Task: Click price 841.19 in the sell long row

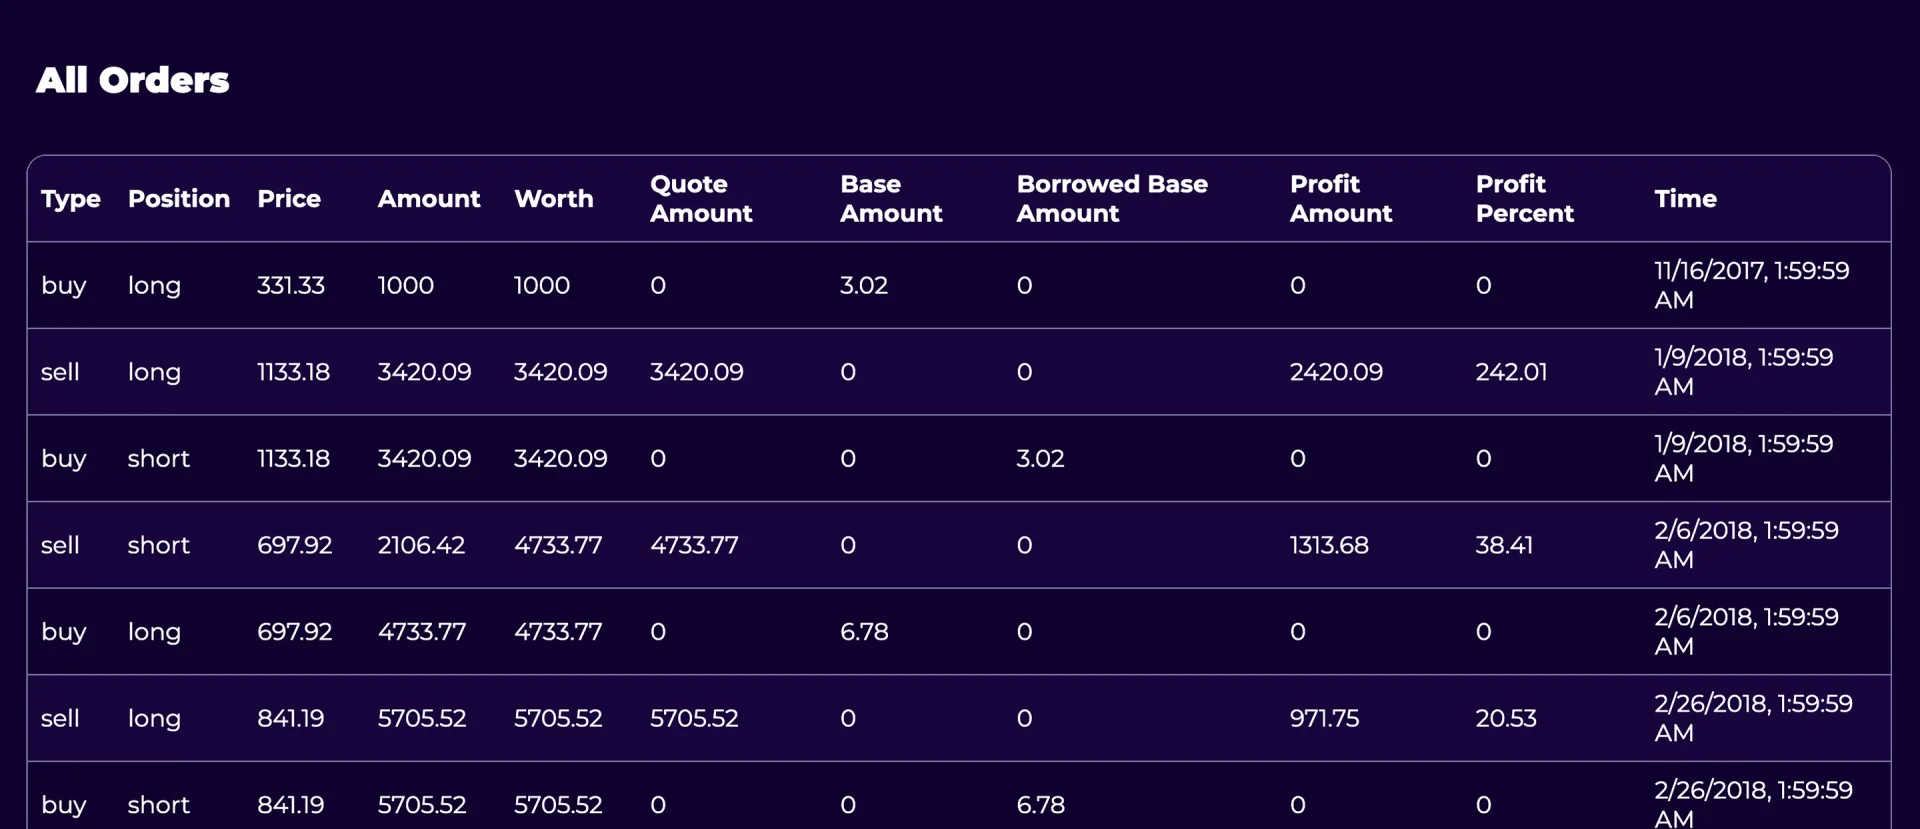Action: pyautogui.click(x=290, y=718)
